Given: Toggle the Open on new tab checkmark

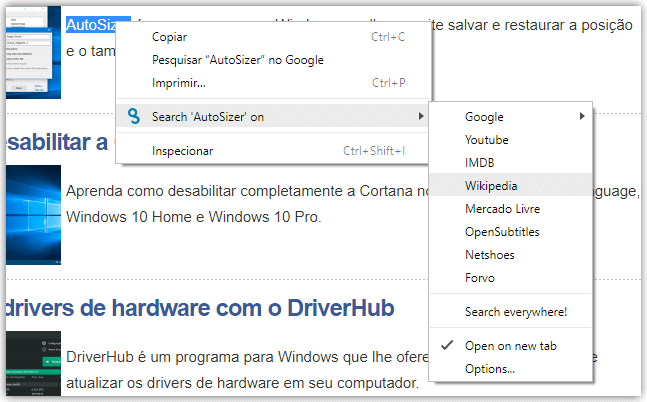Looking at the screenshot, I should (447, 346).
